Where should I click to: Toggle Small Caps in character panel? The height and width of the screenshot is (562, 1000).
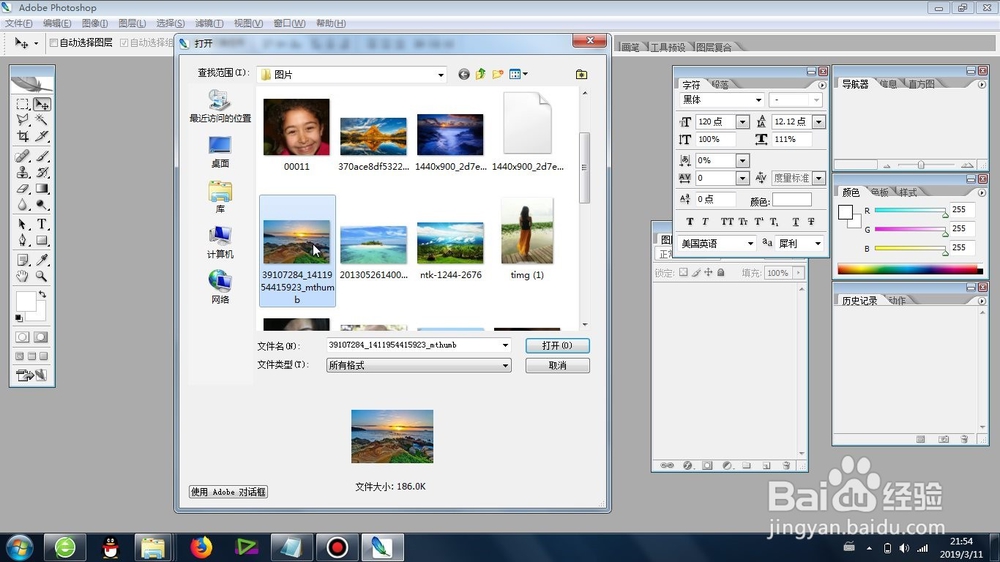coord(743,222)
